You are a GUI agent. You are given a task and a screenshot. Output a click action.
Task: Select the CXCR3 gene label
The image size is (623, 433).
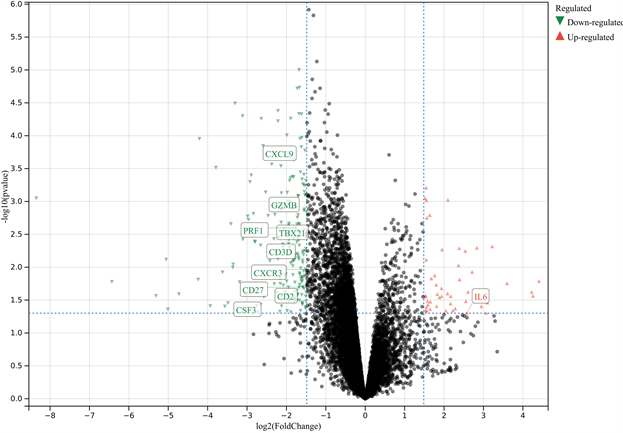[x=268, y=273]
